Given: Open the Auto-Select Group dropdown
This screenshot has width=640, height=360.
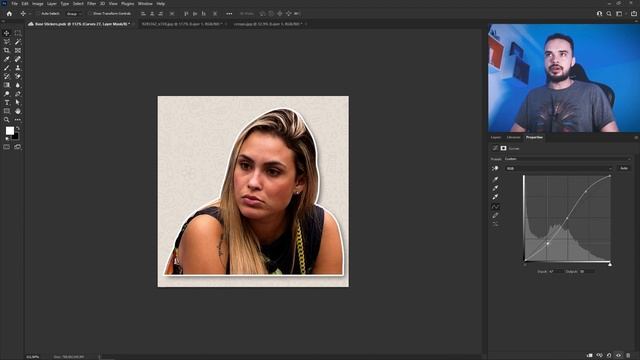Looking at the screenshot, I should (73, 13).
